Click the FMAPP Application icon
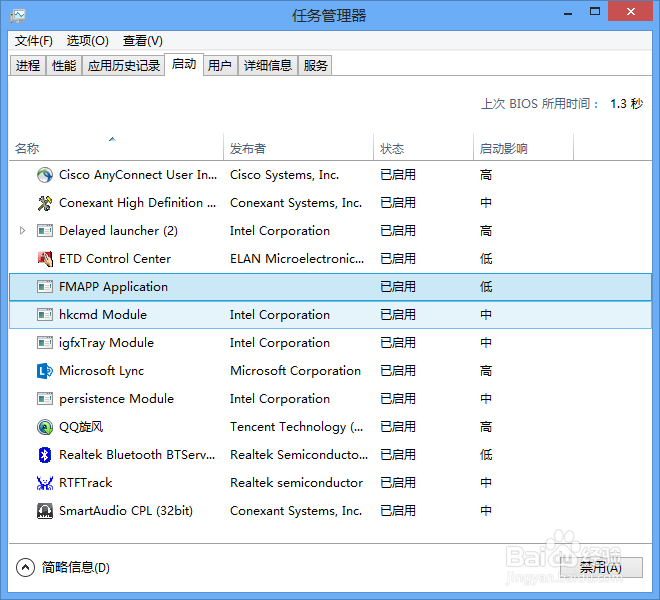The height and width of the screenshot is (600, 660). point(45,287)
